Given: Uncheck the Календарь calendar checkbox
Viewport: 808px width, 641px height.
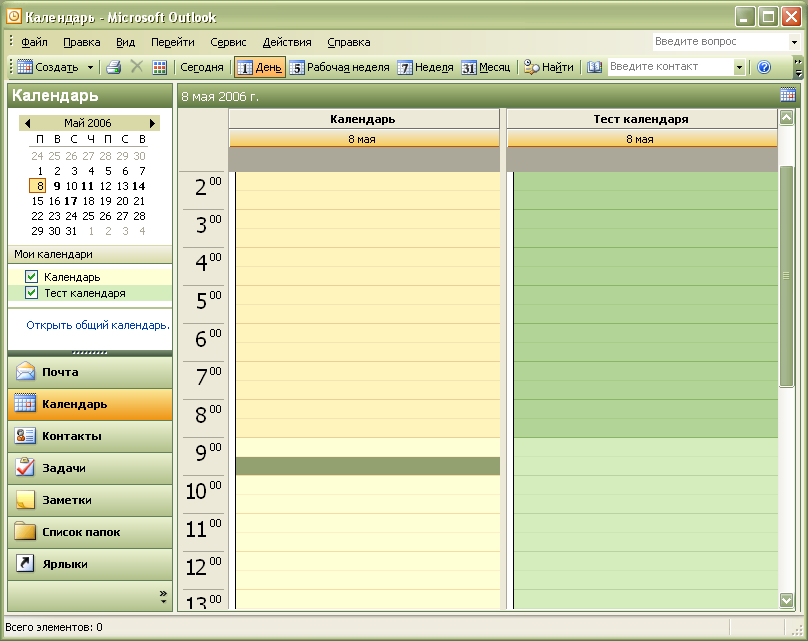Looking at the screenshot, I should (x=31, y=277).
